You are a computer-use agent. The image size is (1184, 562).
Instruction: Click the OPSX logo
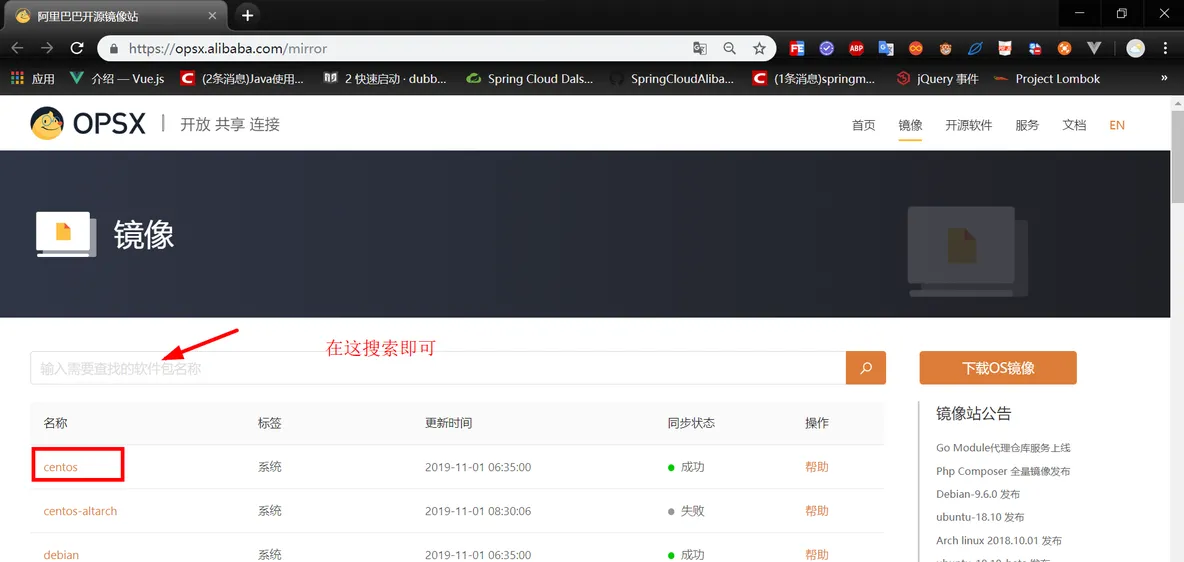pos(88,123)
